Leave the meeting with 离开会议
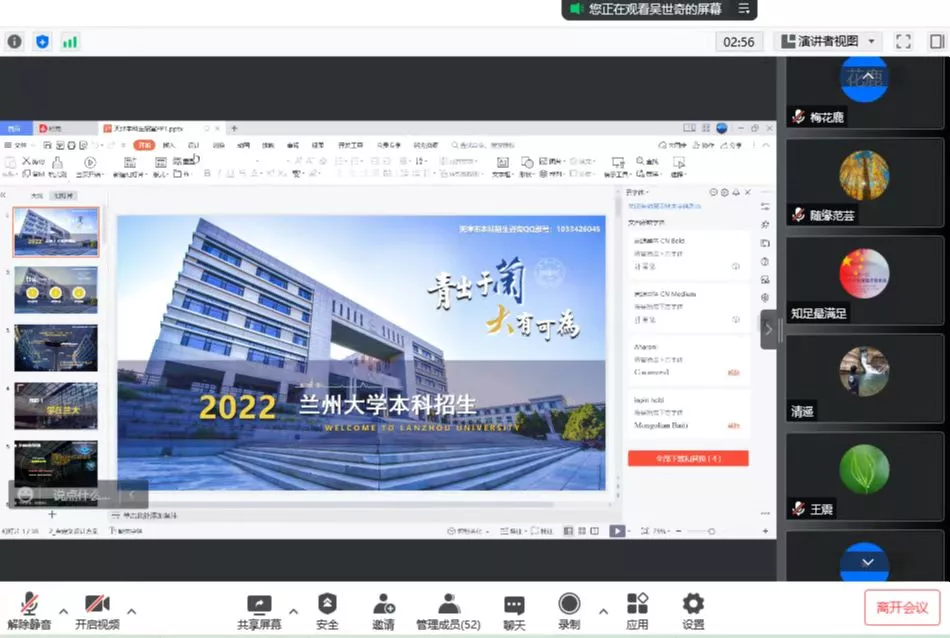Viewport: 950px width, 638px height. (902, 608)
